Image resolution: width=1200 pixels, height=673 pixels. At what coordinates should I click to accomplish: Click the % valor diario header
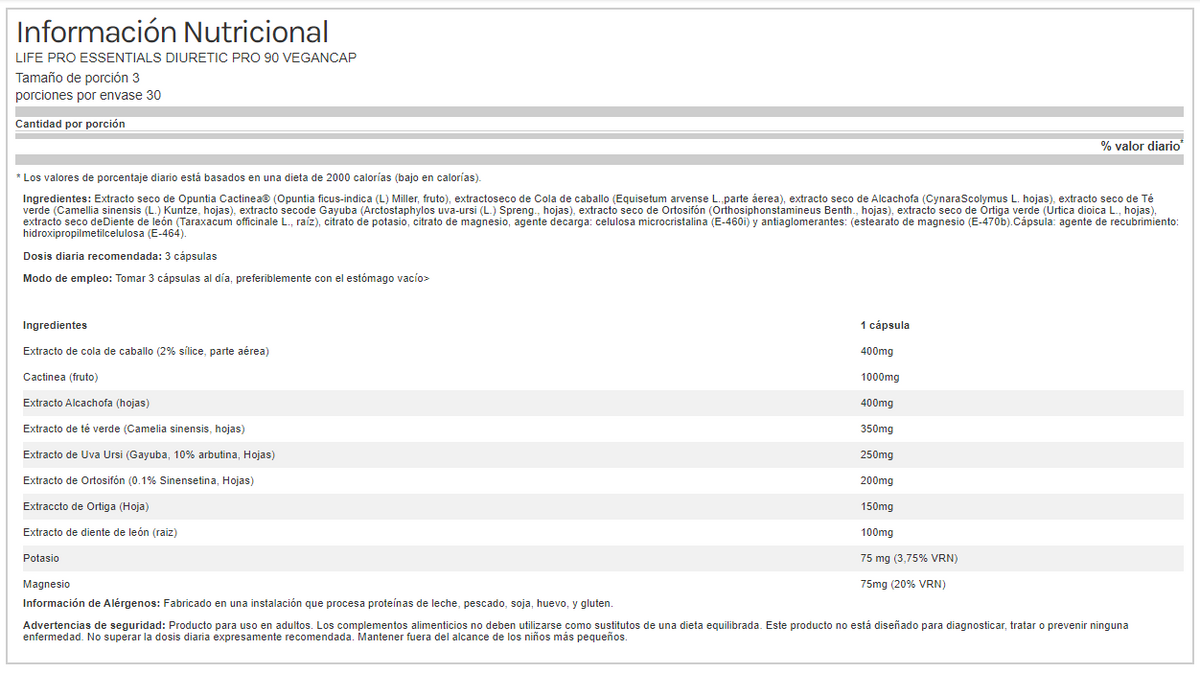tap(1140, 146)
